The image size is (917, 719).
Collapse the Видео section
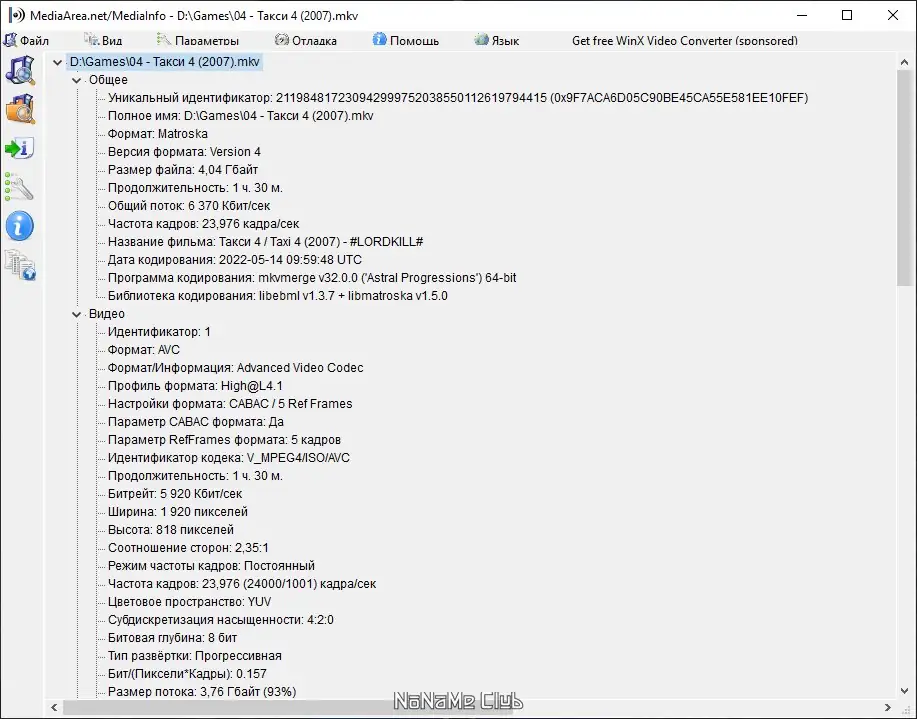pos(76,314)
